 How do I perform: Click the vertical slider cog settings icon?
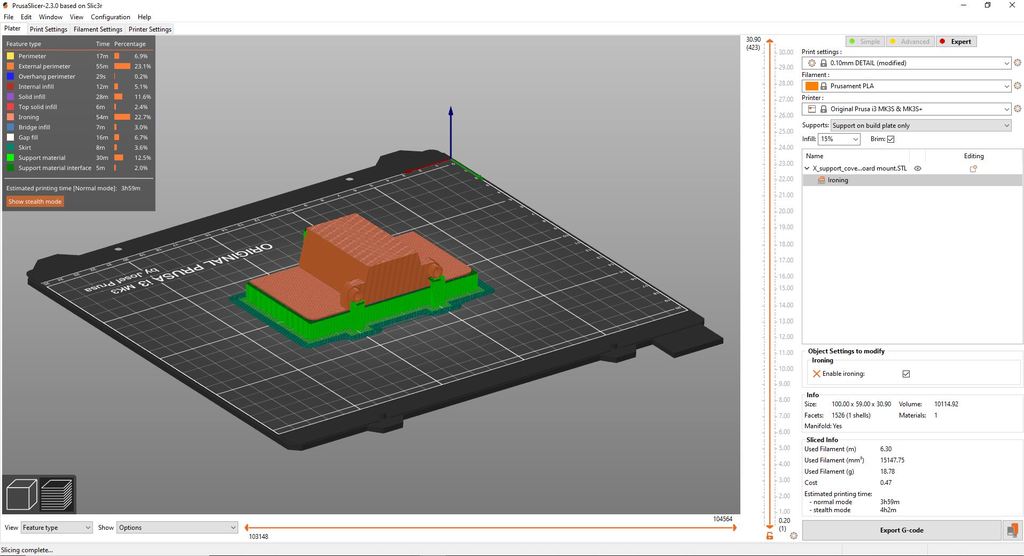793,536
